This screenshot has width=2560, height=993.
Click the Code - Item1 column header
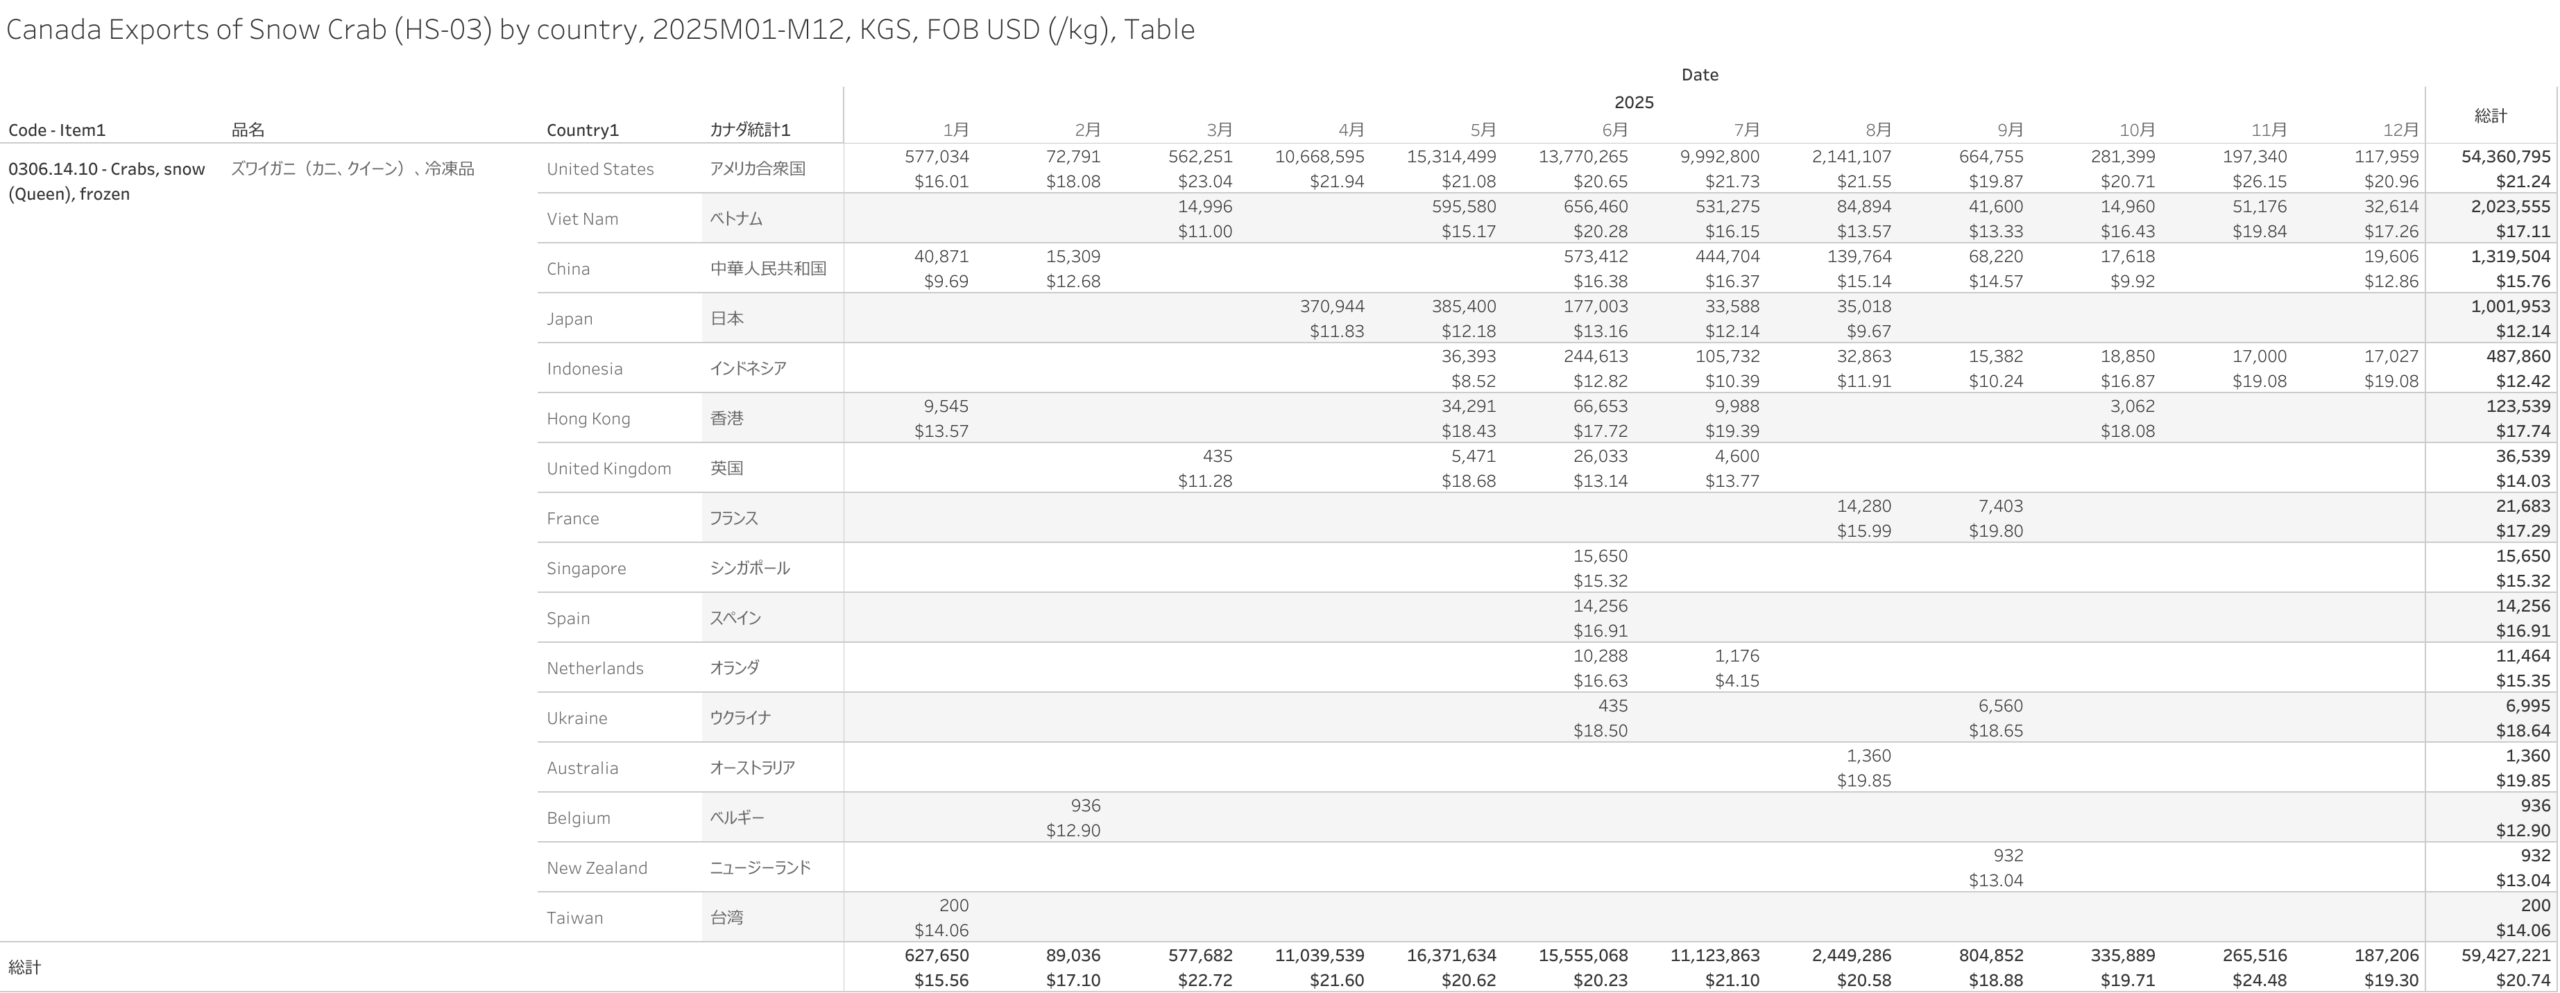(x=57, y=130)
